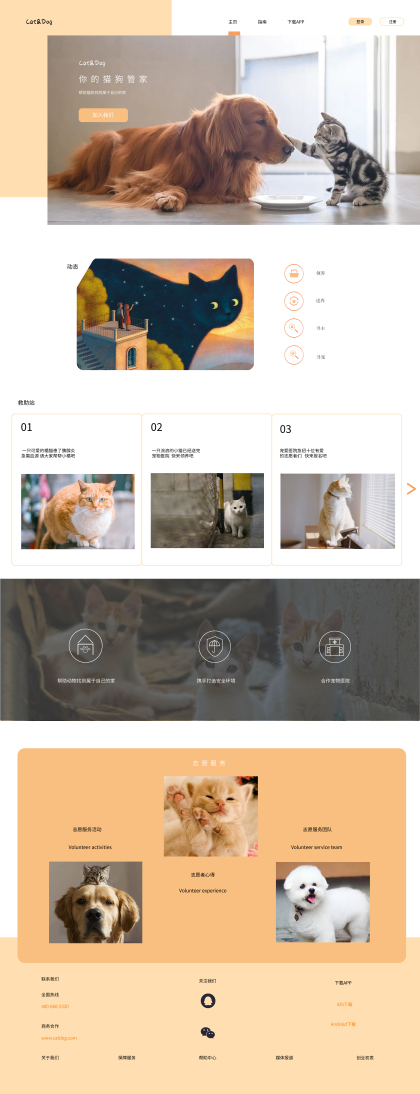
Task: Click the pet hospital icon on dark banner
Action: 335,645
